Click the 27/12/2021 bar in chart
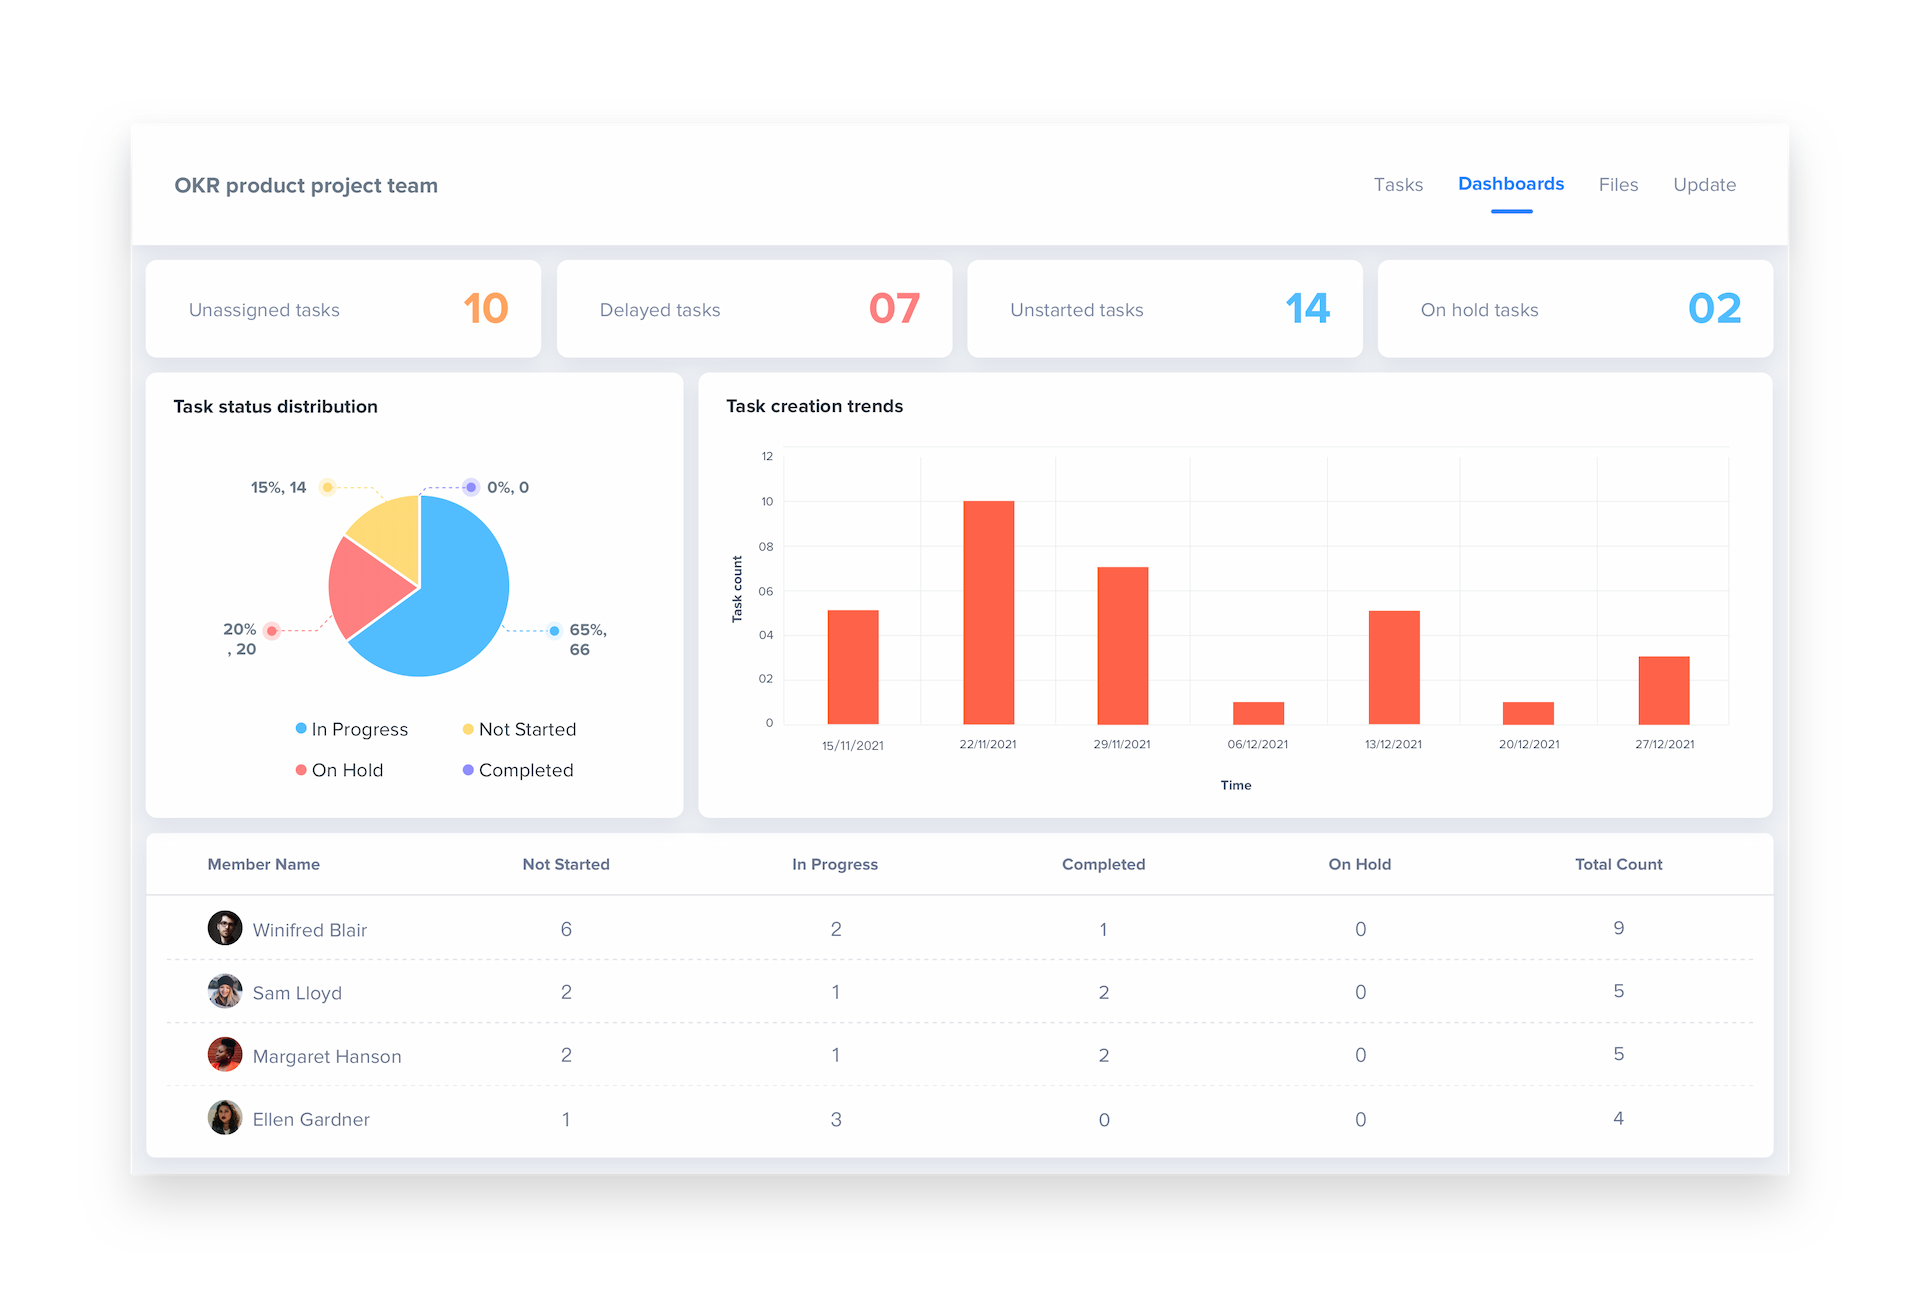The image size is (1920, 1298). [x=1664, y=690]
